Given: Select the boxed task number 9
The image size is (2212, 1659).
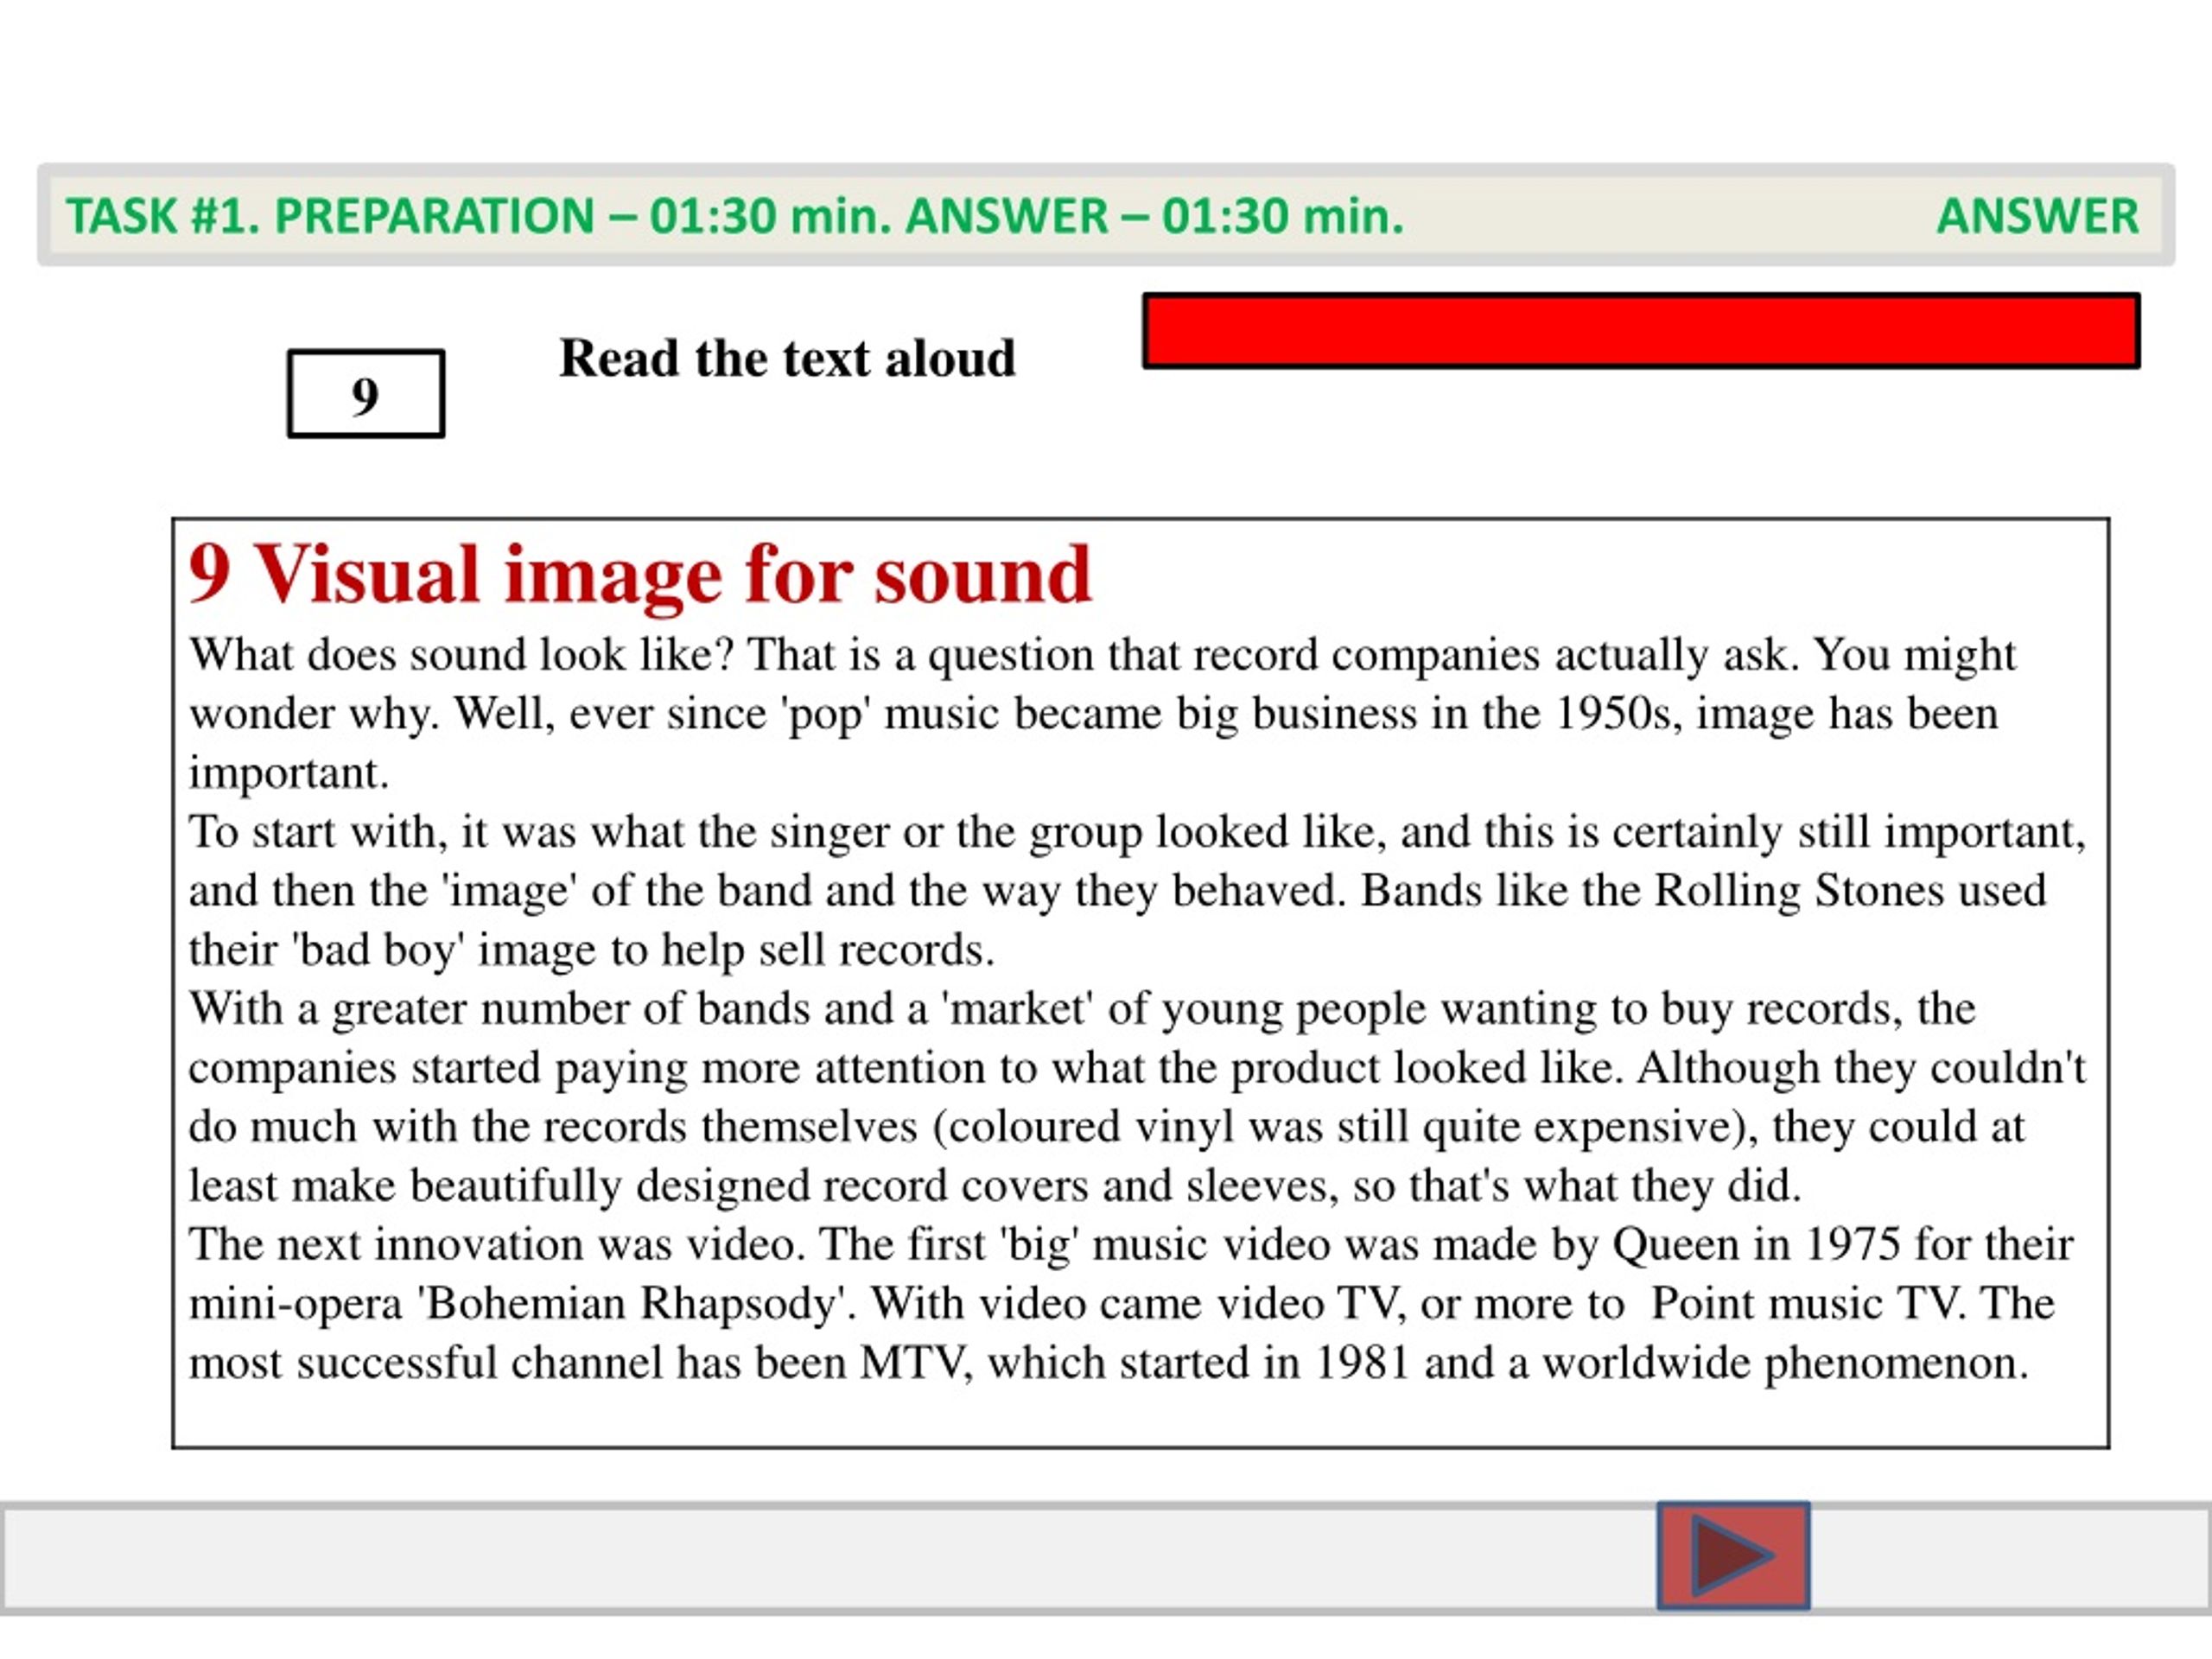Looking at the screenshot, I should [366, 394].
